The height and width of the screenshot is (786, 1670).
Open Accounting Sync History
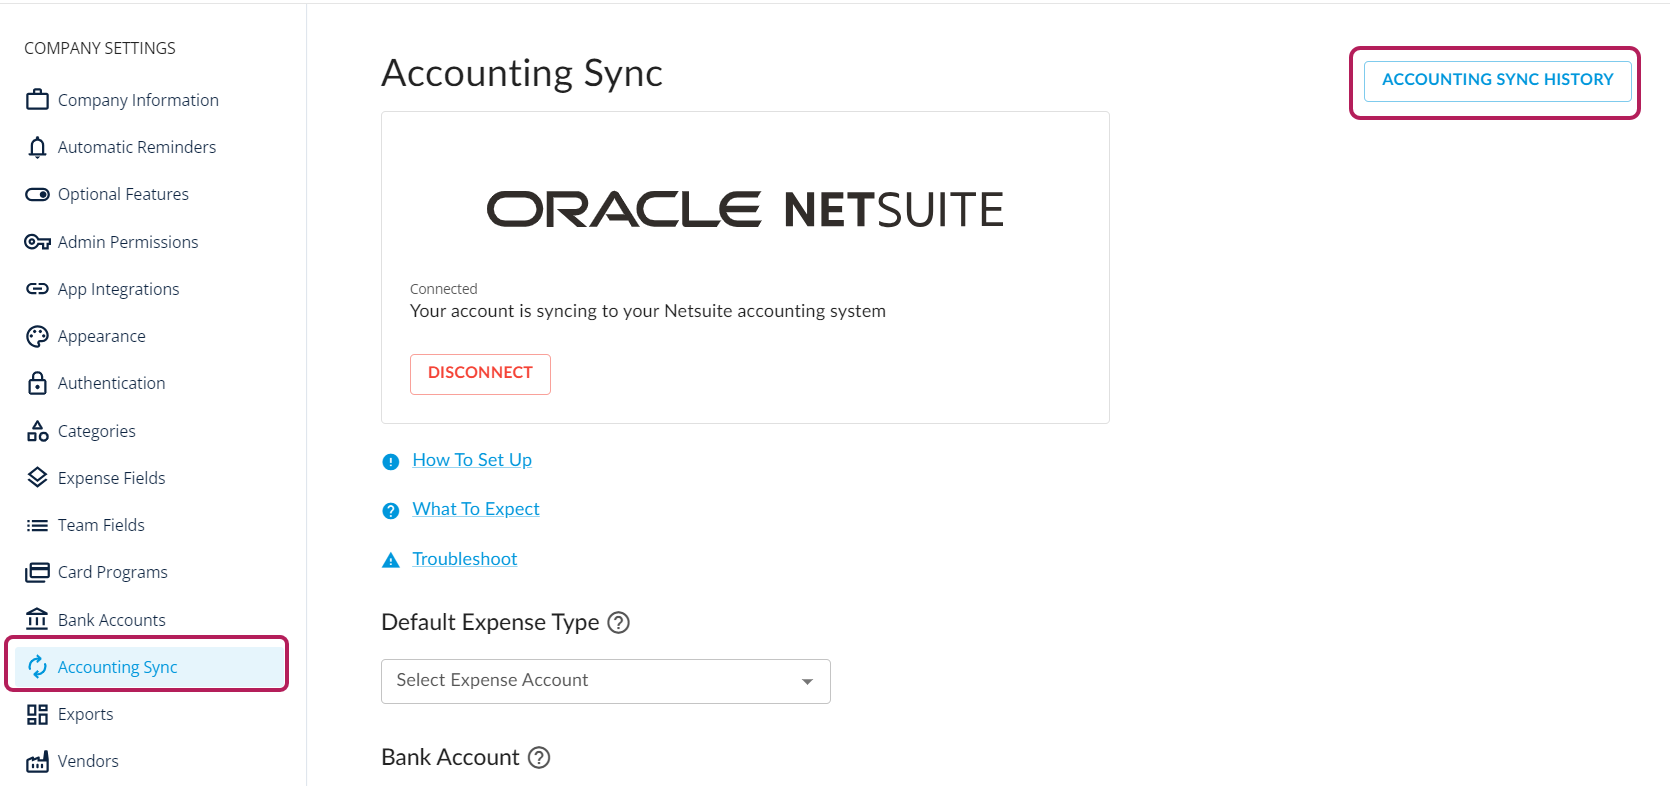click(x=1497, y=80)
